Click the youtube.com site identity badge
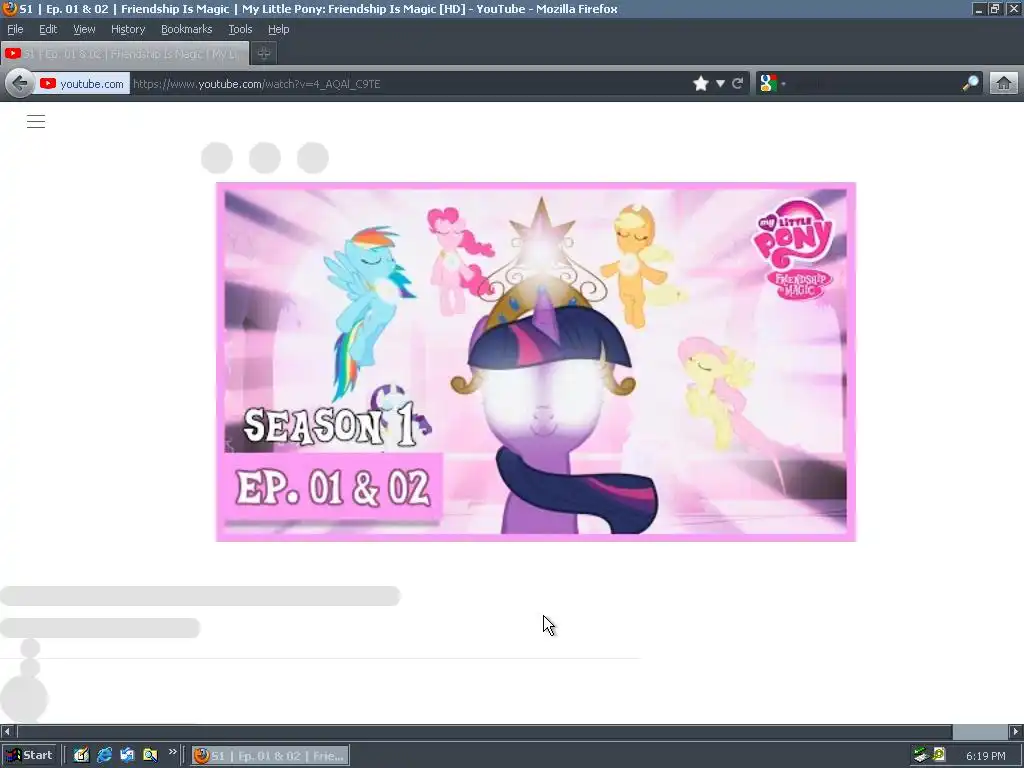 [82, 84]
